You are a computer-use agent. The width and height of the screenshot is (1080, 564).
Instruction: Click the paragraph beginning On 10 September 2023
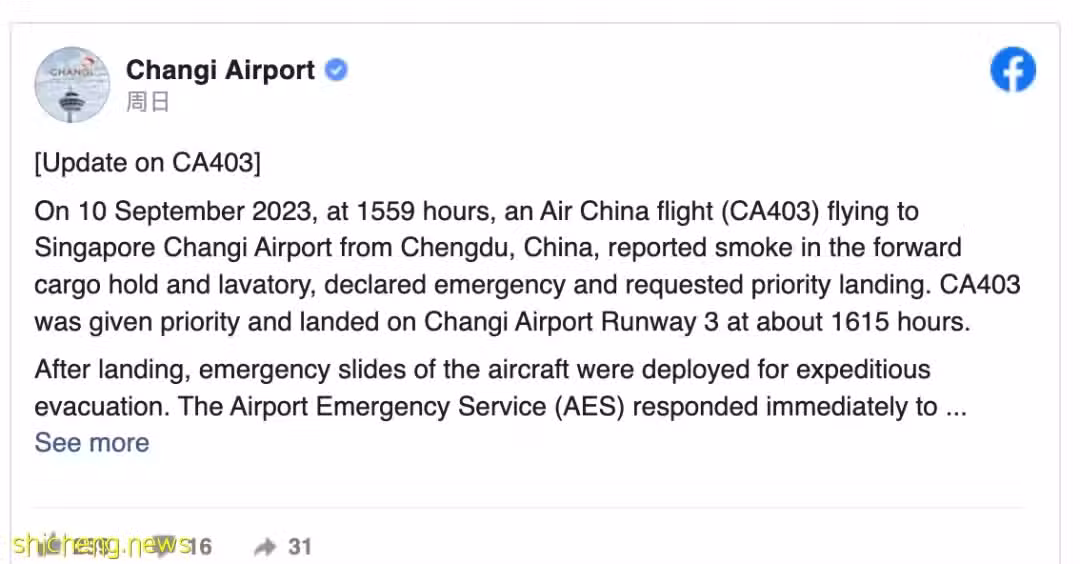[527, 267]
